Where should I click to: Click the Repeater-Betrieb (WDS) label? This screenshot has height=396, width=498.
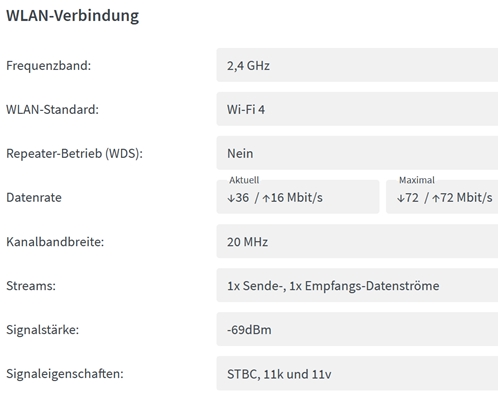pyautogui.click(x=74, y=154)
